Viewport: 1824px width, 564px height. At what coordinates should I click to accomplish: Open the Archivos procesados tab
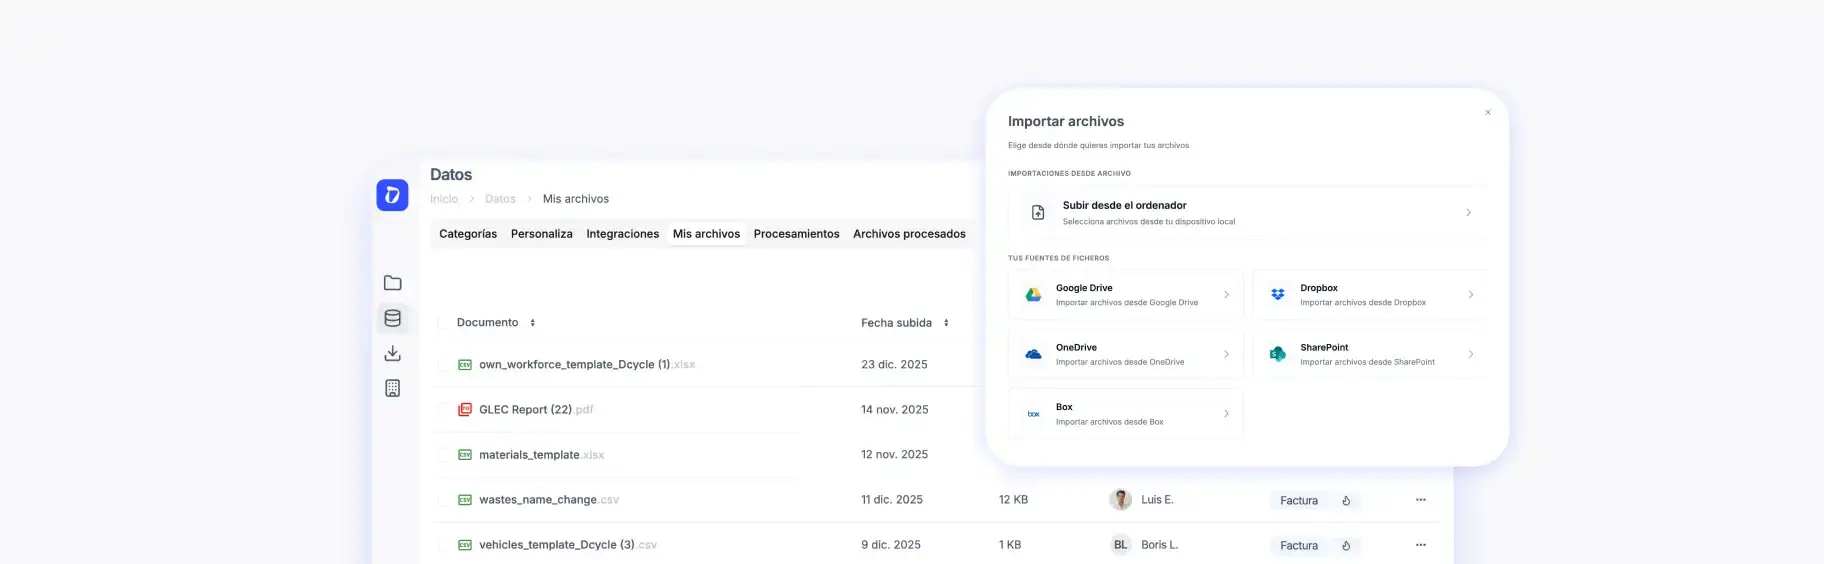tap(909, 234)
